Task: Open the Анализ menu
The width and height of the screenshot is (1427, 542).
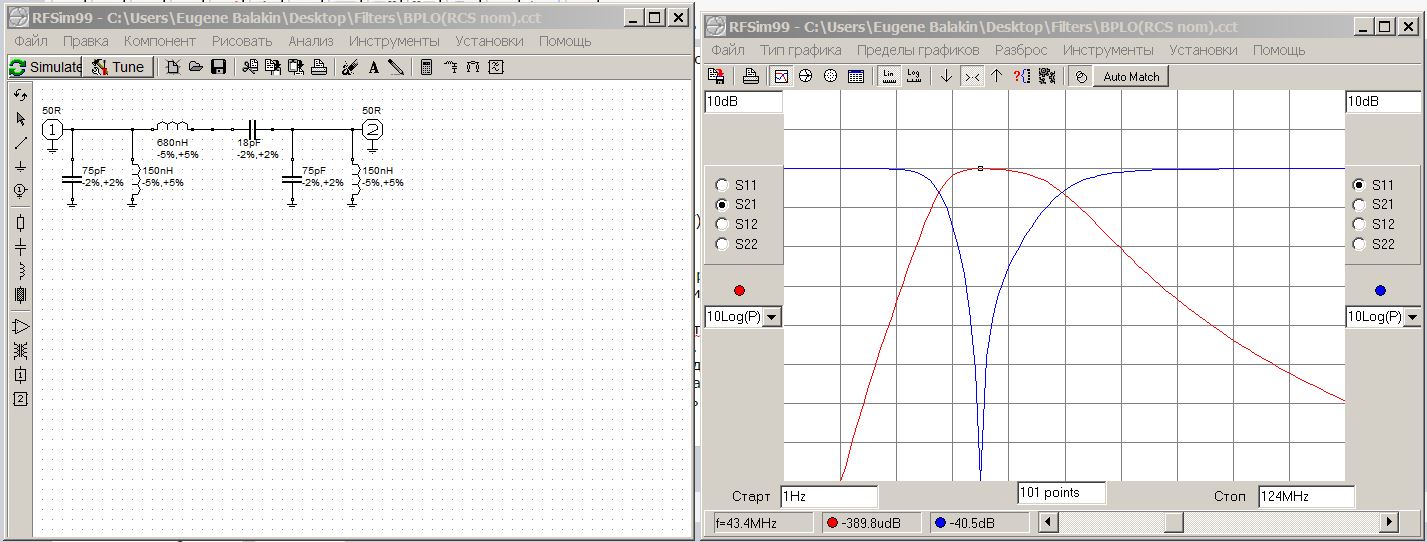Action: tap(310, 41)
